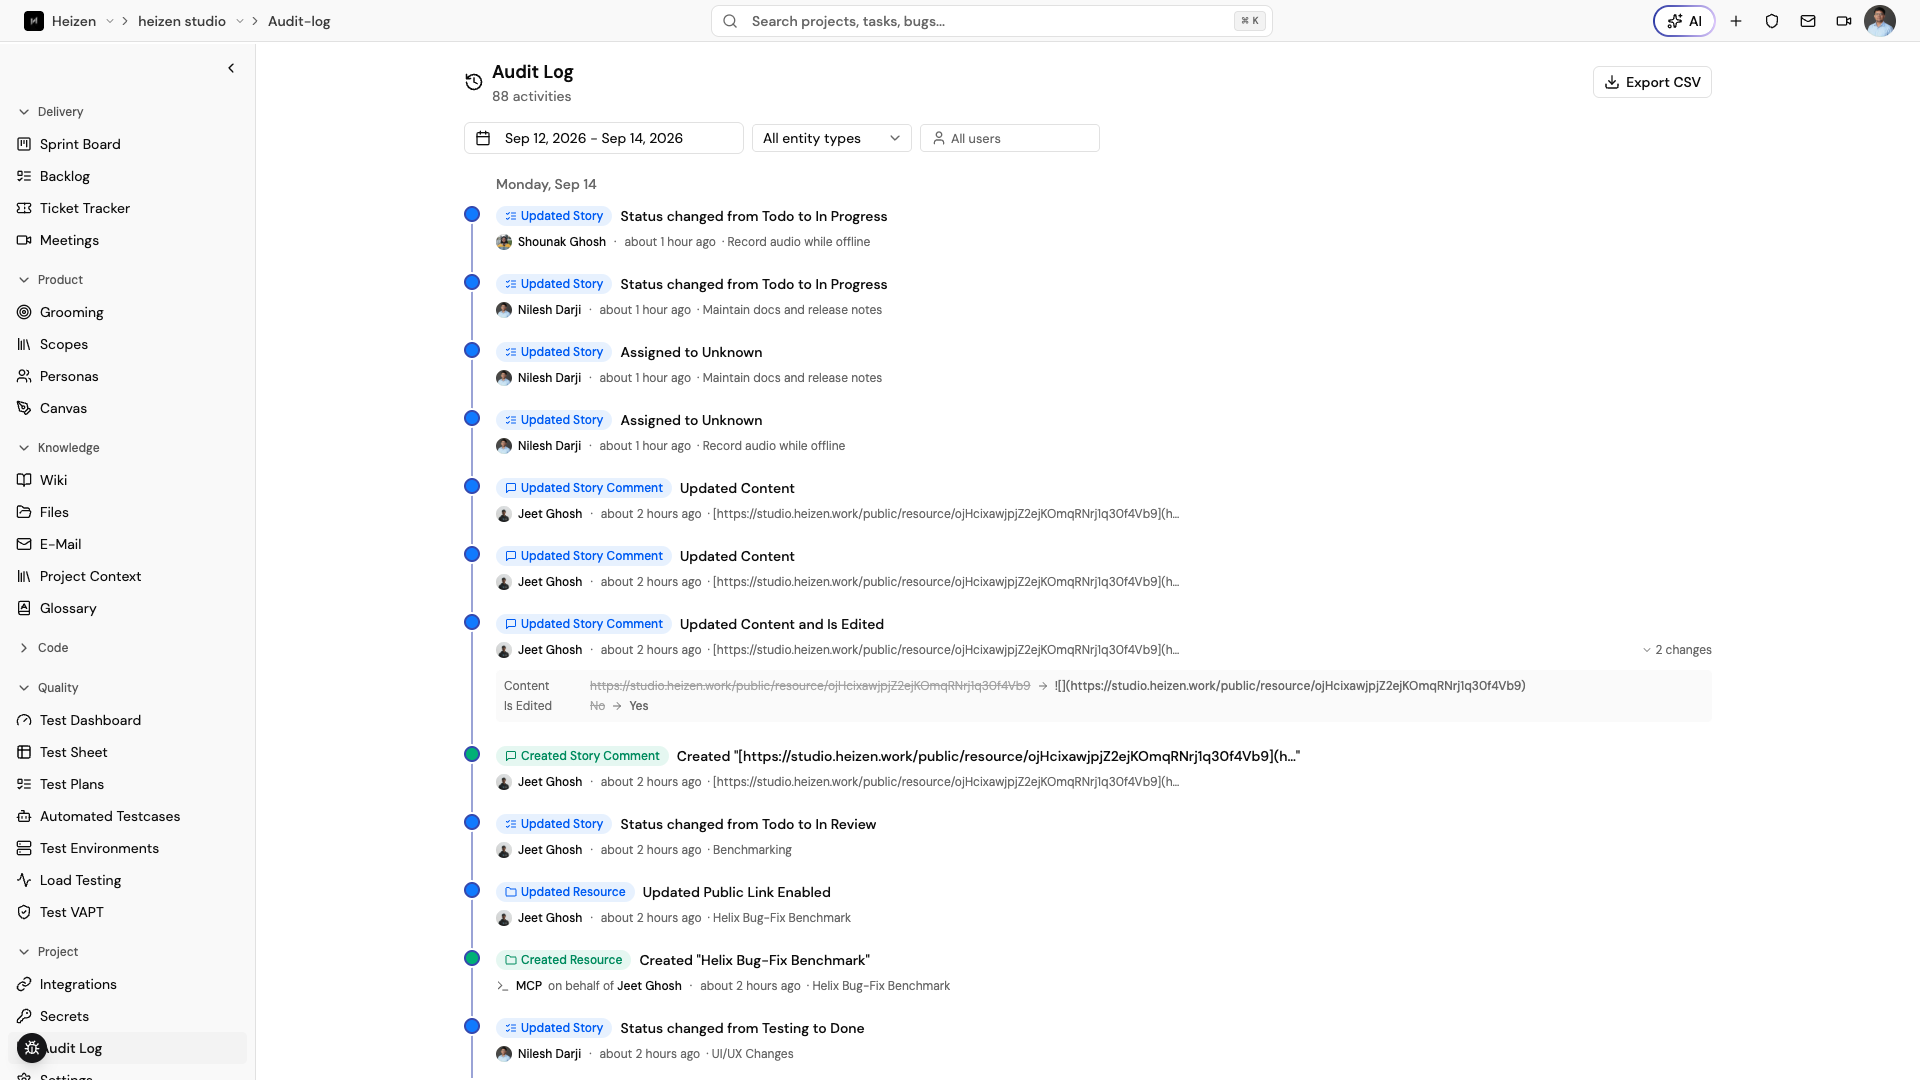
Task: Click the audit log history icon
Action: tap(474, 82)
